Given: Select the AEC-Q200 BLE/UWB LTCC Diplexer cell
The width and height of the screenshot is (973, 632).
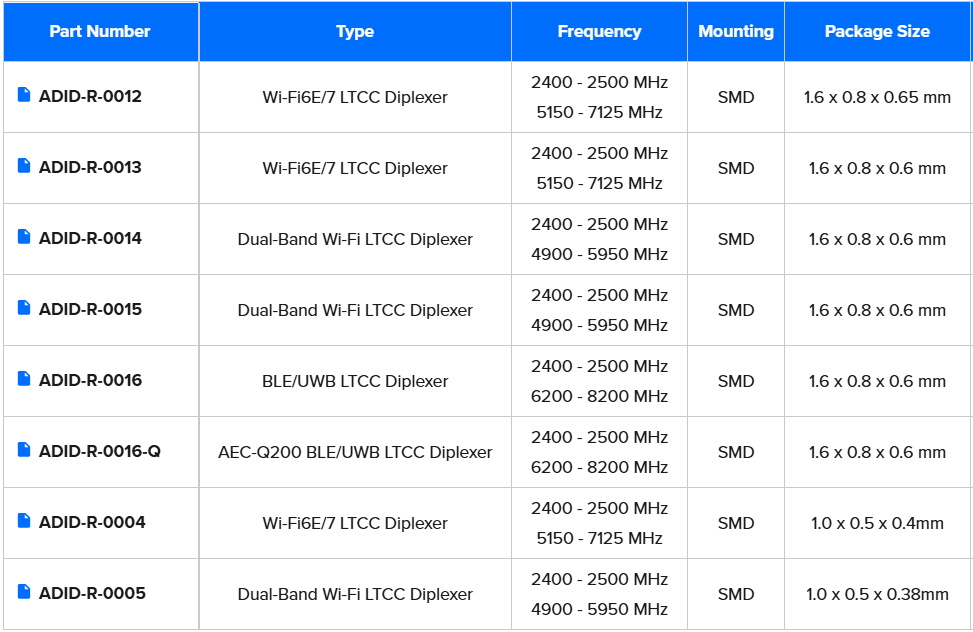Looking at the screenshot, I should (x=355, y=452).
